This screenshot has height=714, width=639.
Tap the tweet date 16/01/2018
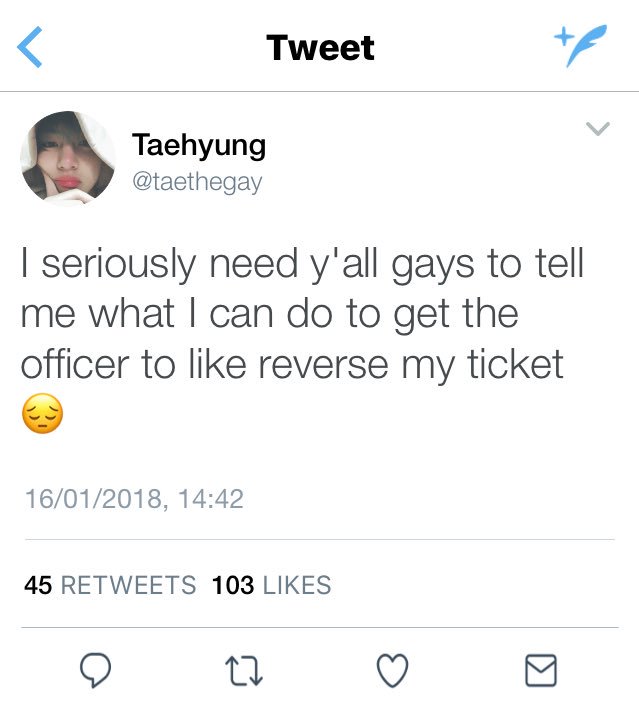[94, 499]
